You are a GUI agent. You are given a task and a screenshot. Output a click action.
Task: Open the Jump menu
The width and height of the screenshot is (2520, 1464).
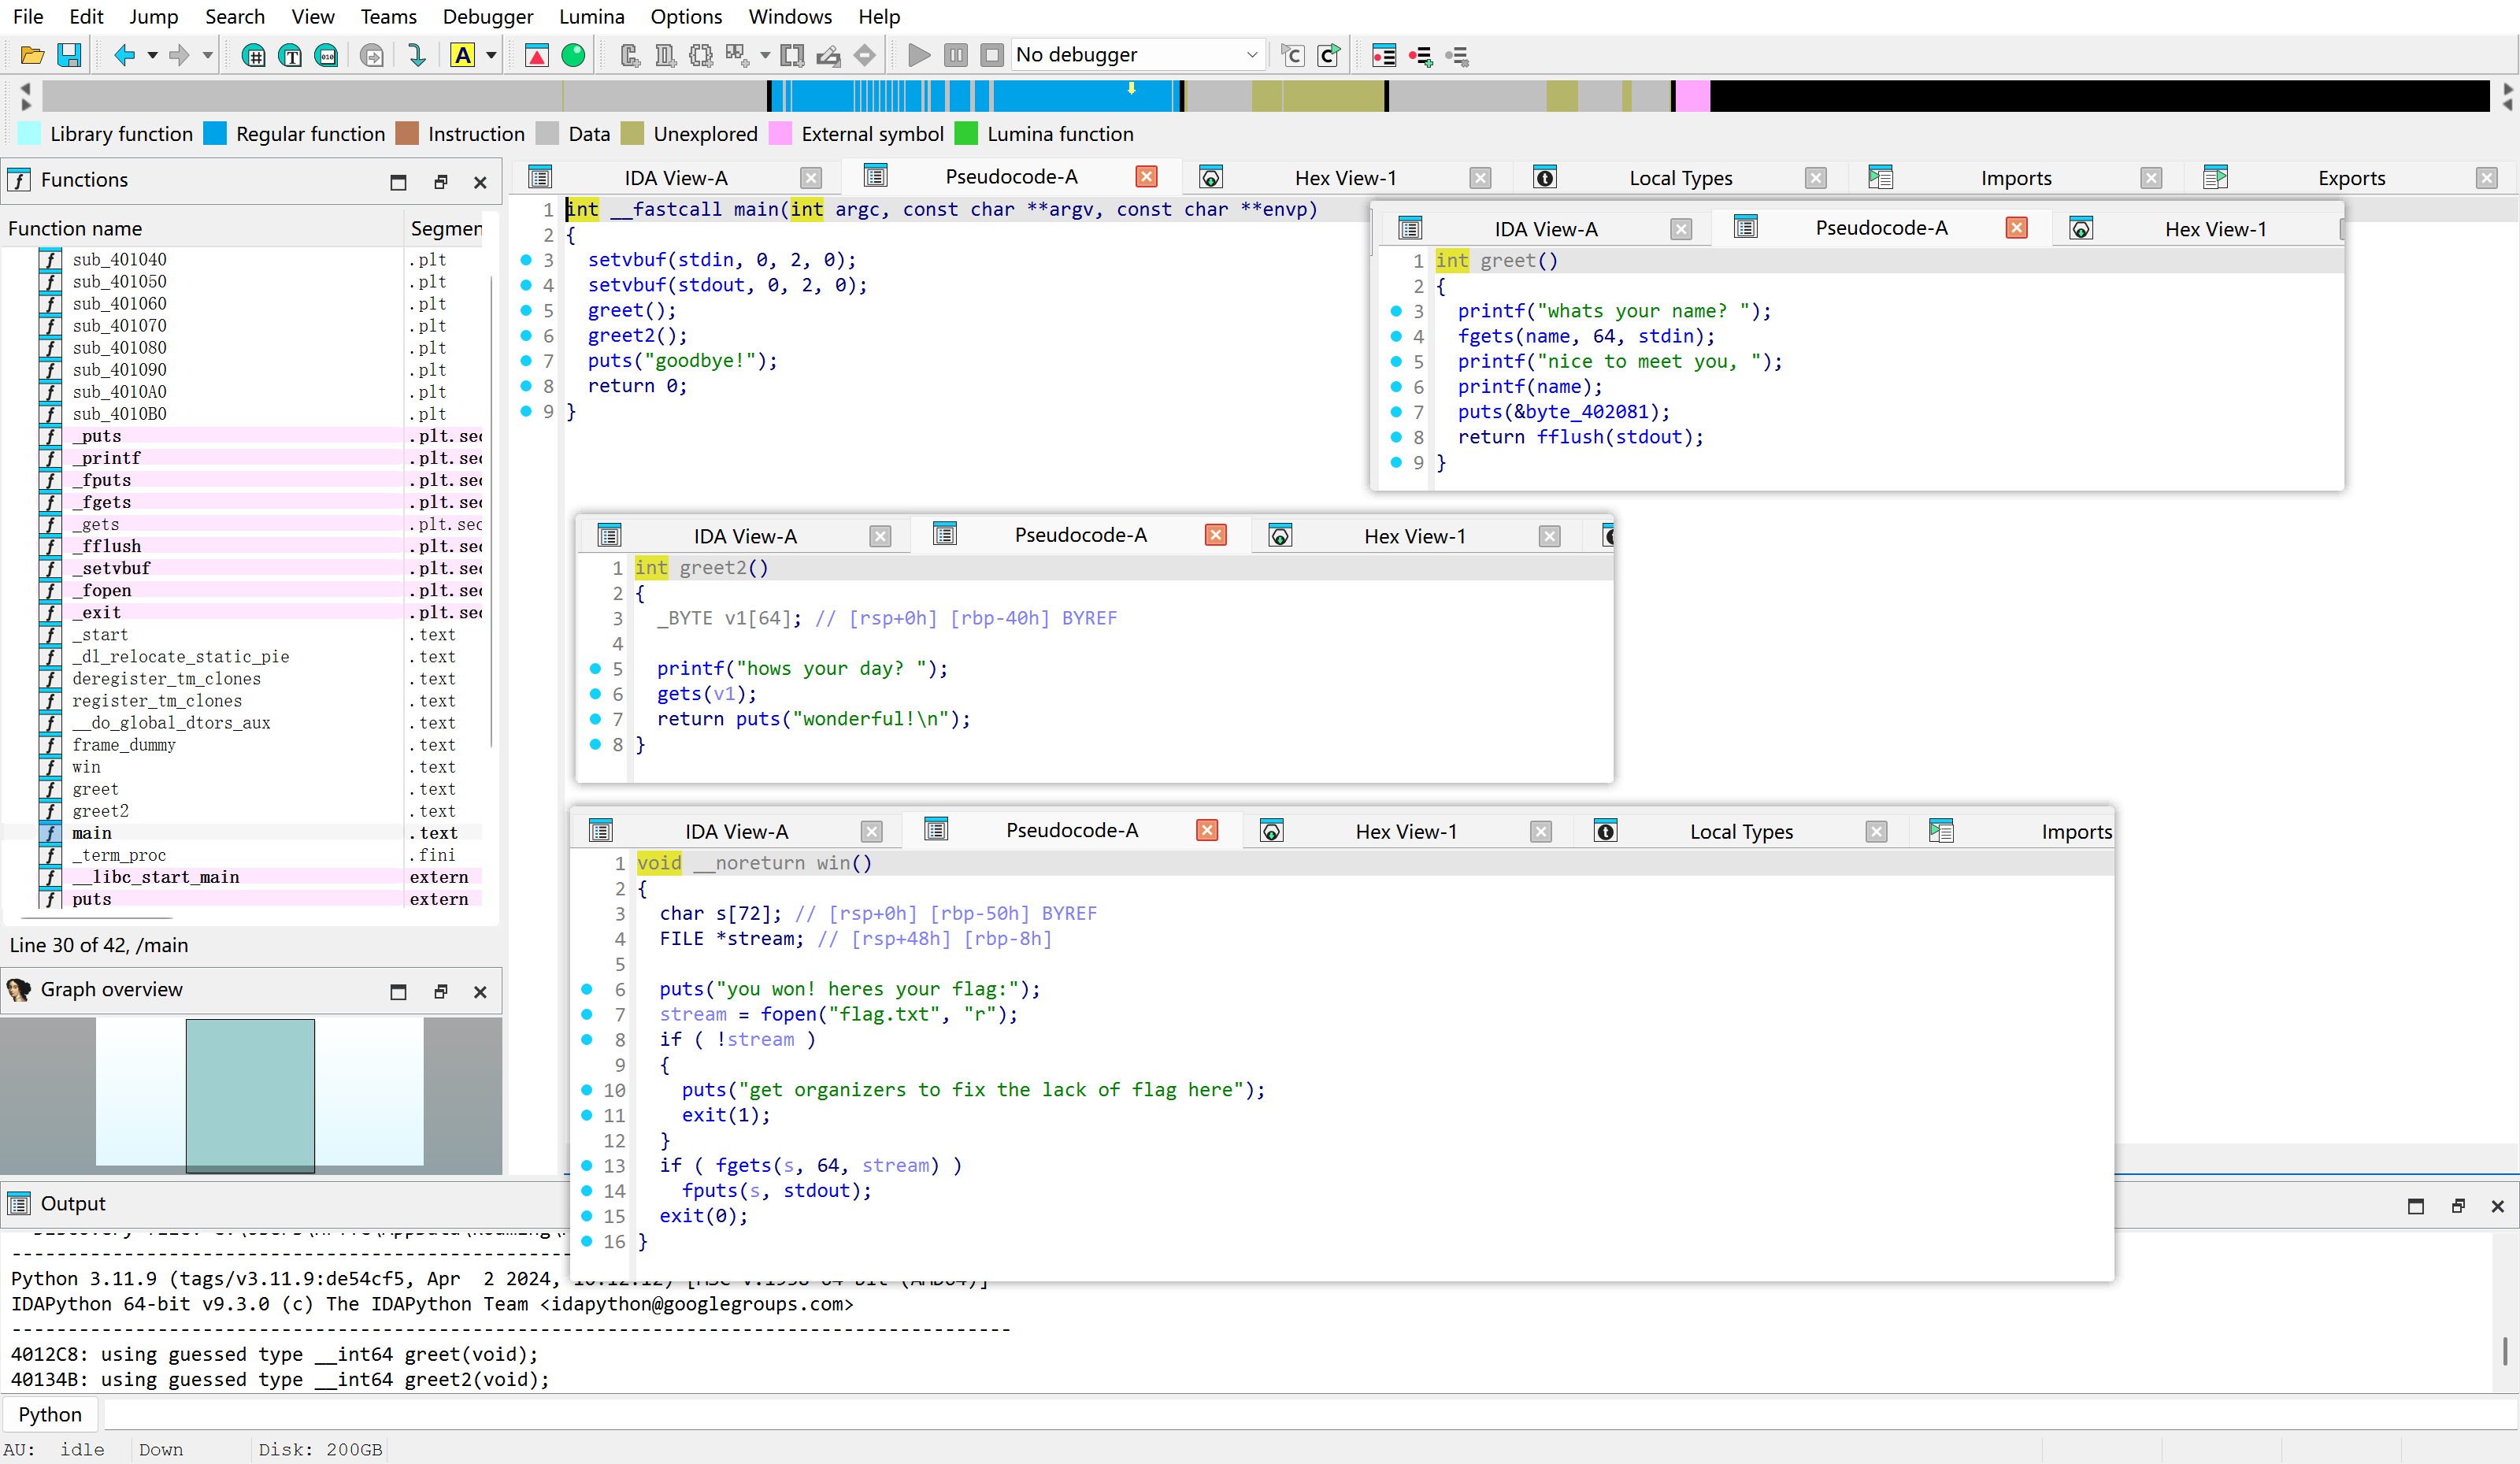click(x=154, y=16)
